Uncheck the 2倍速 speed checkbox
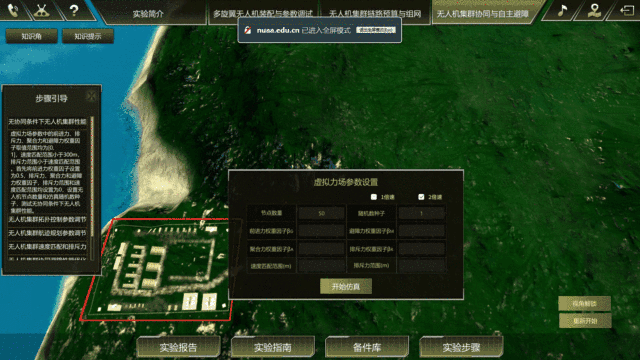Screen dimensions: 640x360 [421, 197]
